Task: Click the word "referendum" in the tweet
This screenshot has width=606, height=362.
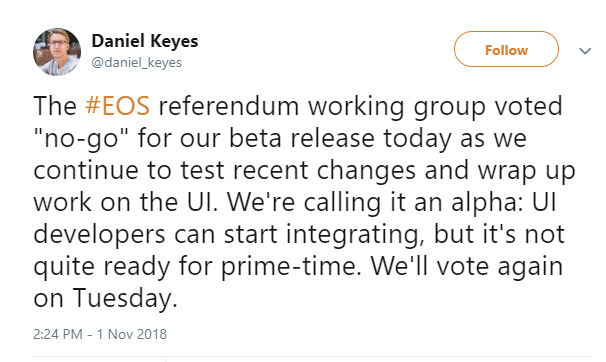Action: [x=228, y=105]
